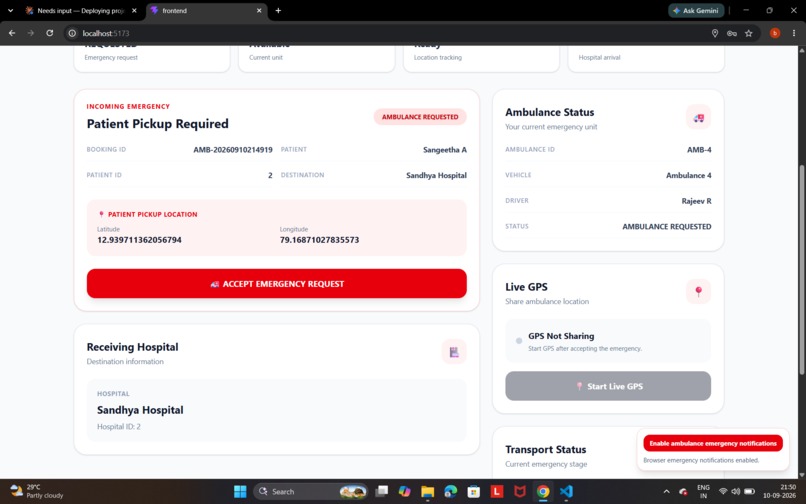Screen dimensions: 806x504
Task: Click driver name Rajeev R
Action: pyautogui.click(x=697, y=201)
